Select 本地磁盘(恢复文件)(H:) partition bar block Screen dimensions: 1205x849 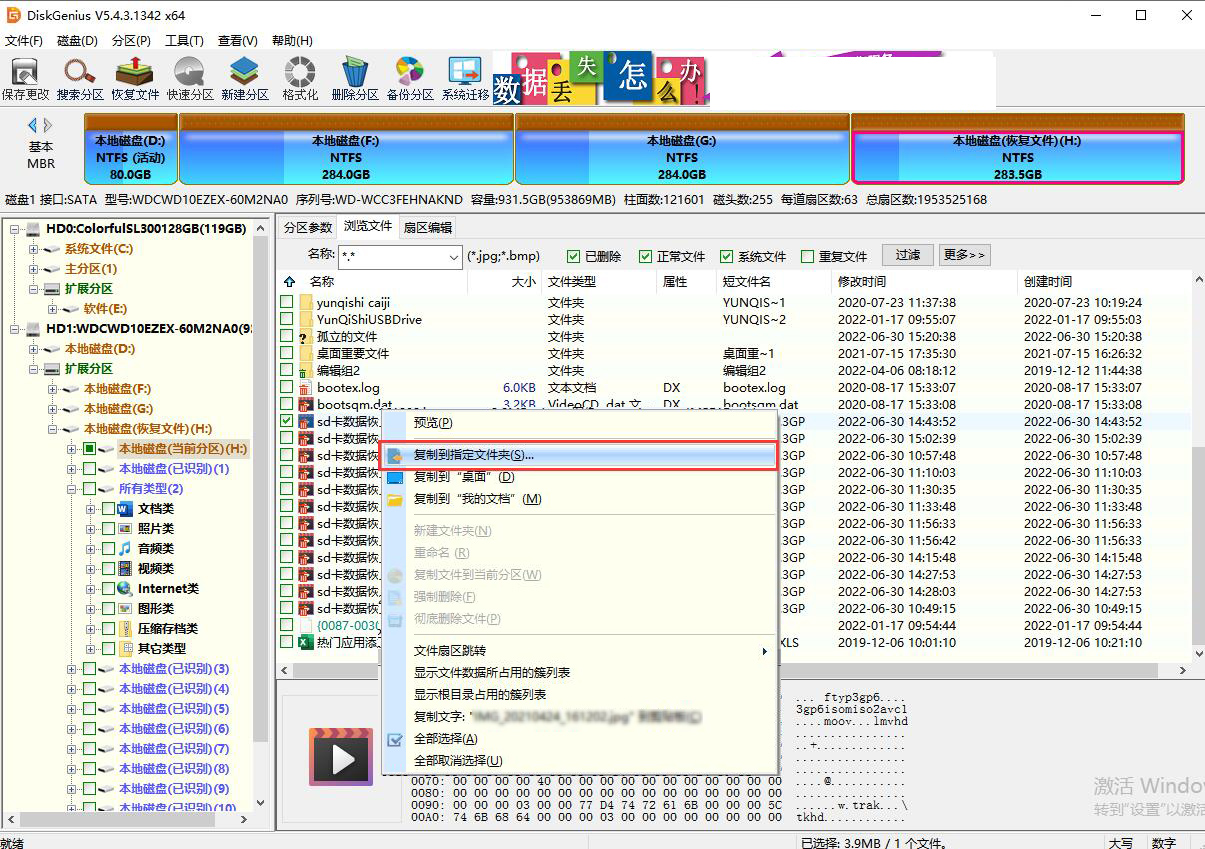point(1017,149)
